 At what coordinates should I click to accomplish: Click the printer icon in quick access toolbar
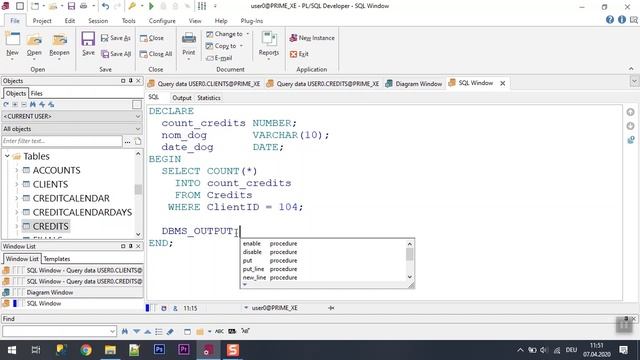pos(83,6)
